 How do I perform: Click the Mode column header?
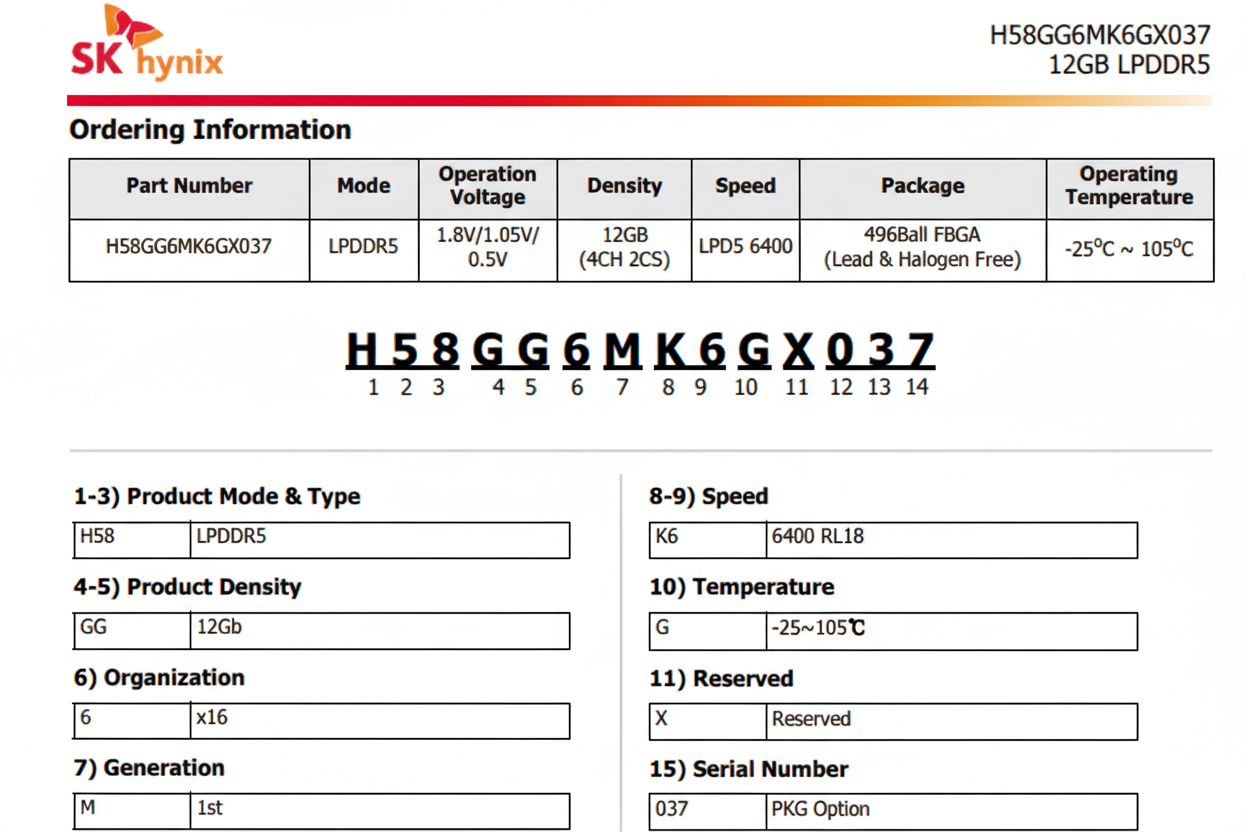pyautogui.click(x=363, y=186)
